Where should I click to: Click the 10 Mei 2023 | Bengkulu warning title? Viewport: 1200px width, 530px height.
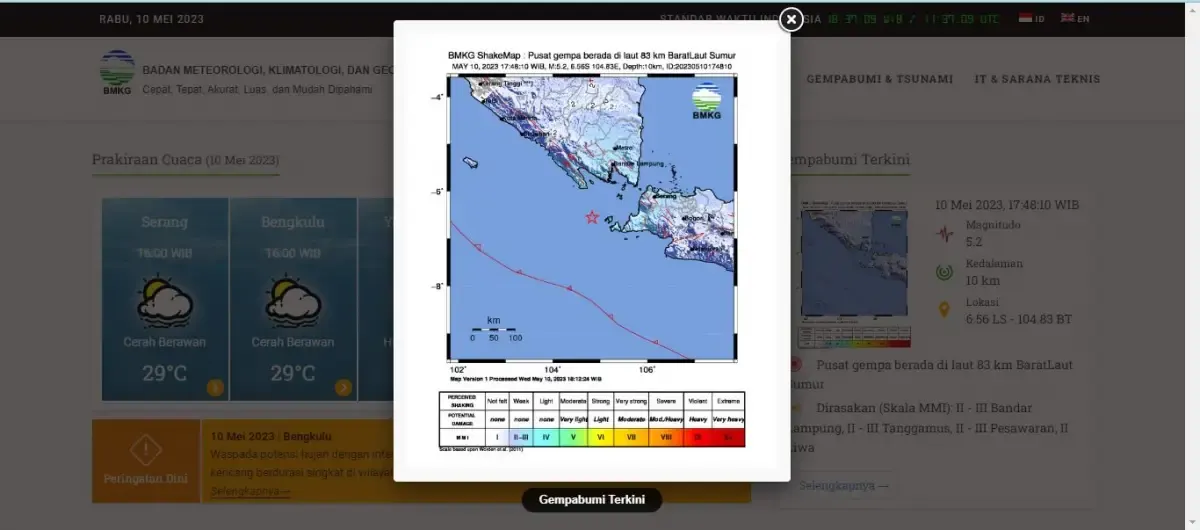[271, 437]
